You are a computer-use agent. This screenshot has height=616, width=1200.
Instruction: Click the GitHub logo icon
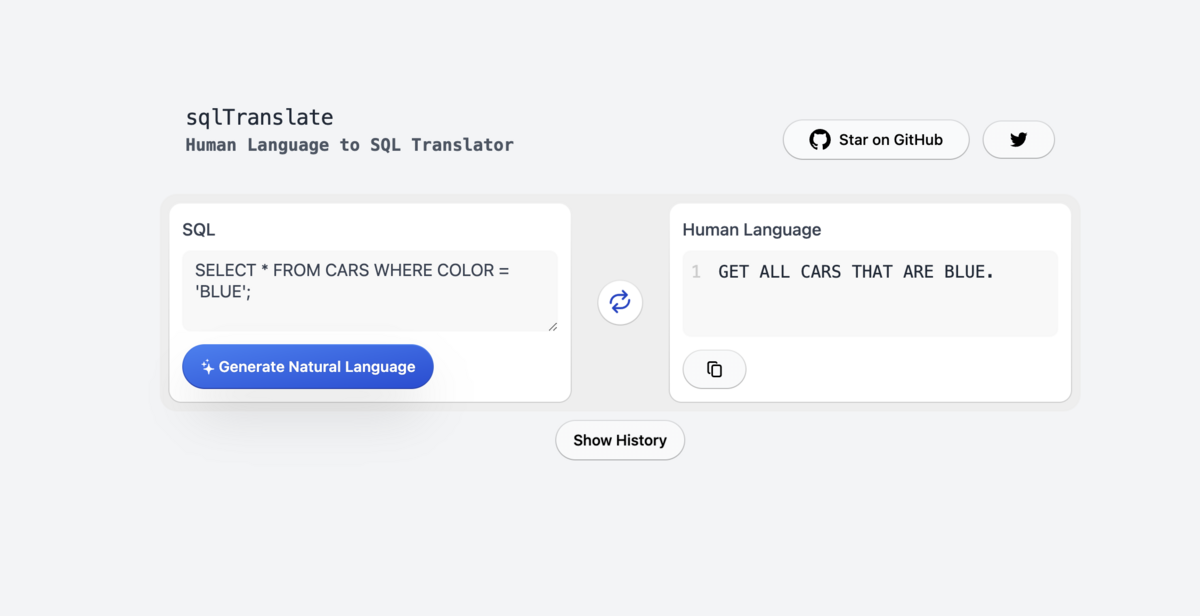(820, 139)
